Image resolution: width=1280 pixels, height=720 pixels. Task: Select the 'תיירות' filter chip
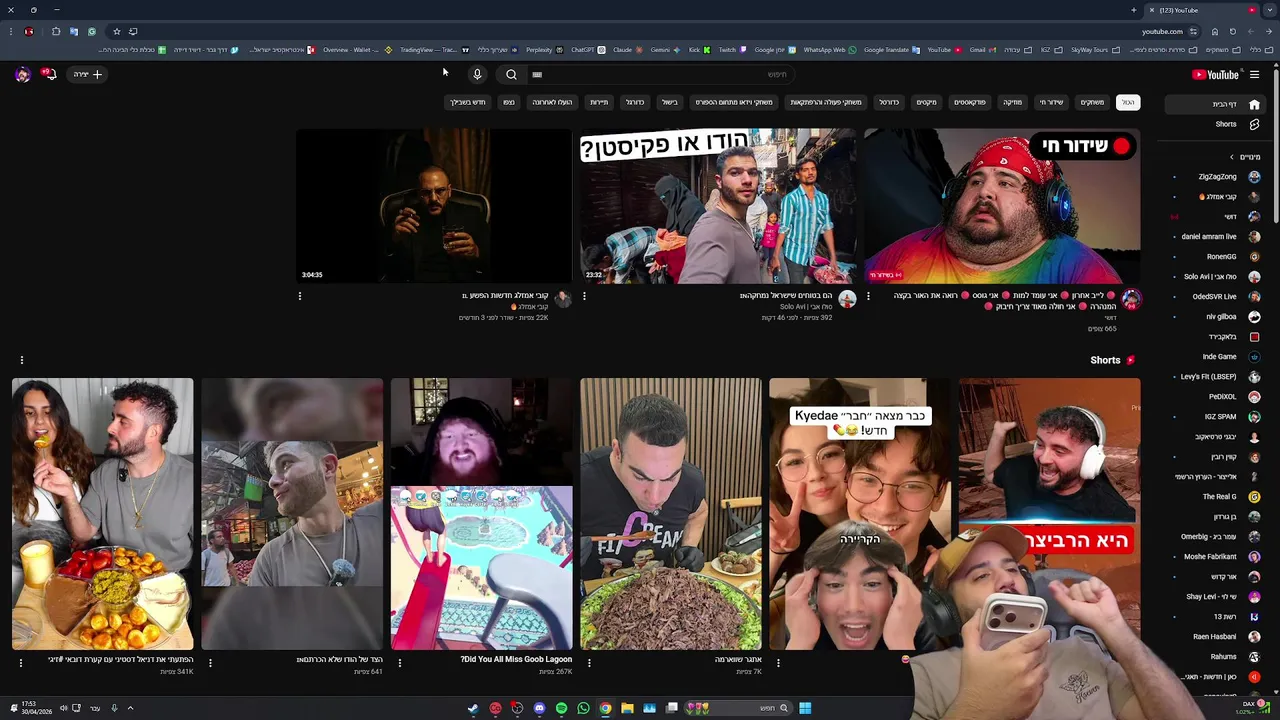pyautogui.click(x=599, y=102)
